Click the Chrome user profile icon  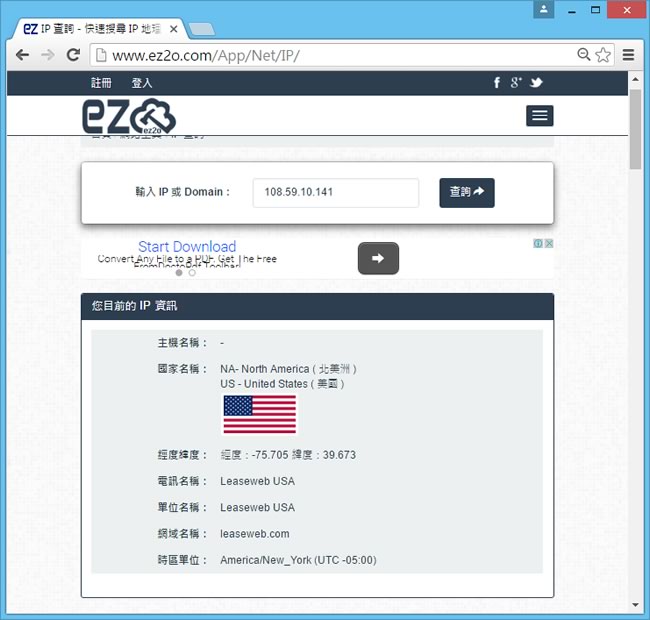[x=543, y=10]
